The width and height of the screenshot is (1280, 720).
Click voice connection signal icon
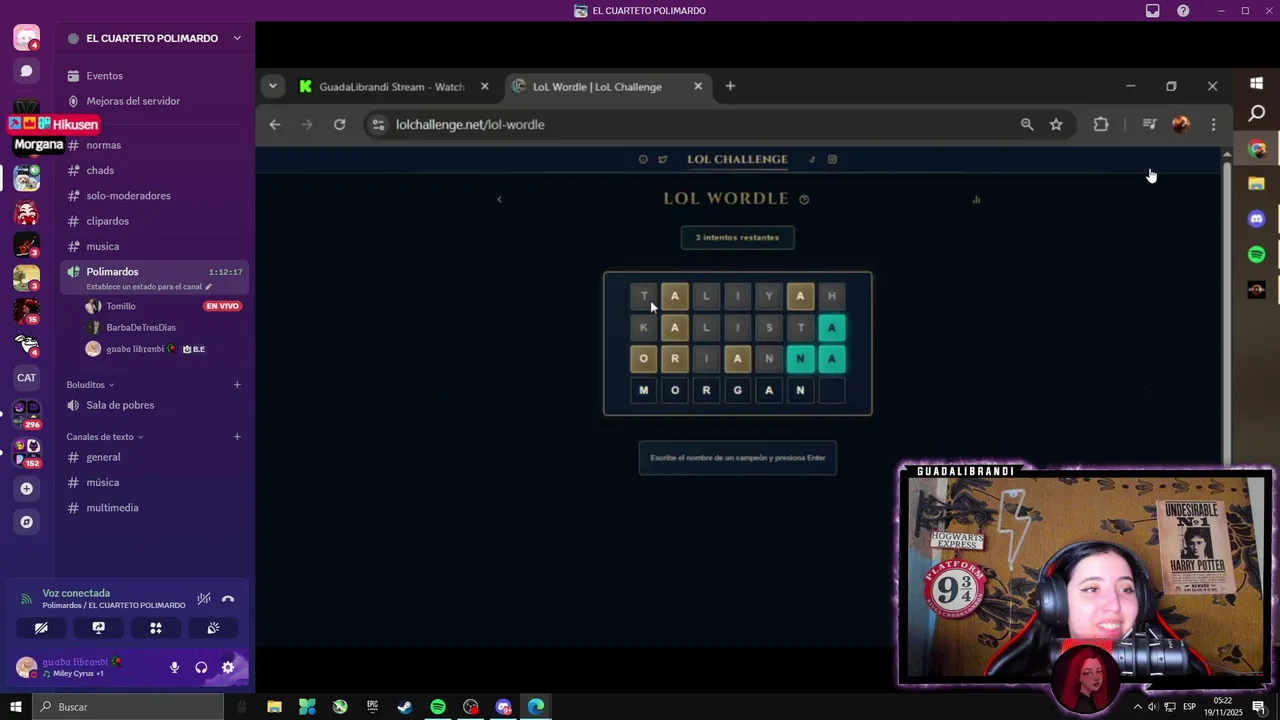click(x=27, y=599)
